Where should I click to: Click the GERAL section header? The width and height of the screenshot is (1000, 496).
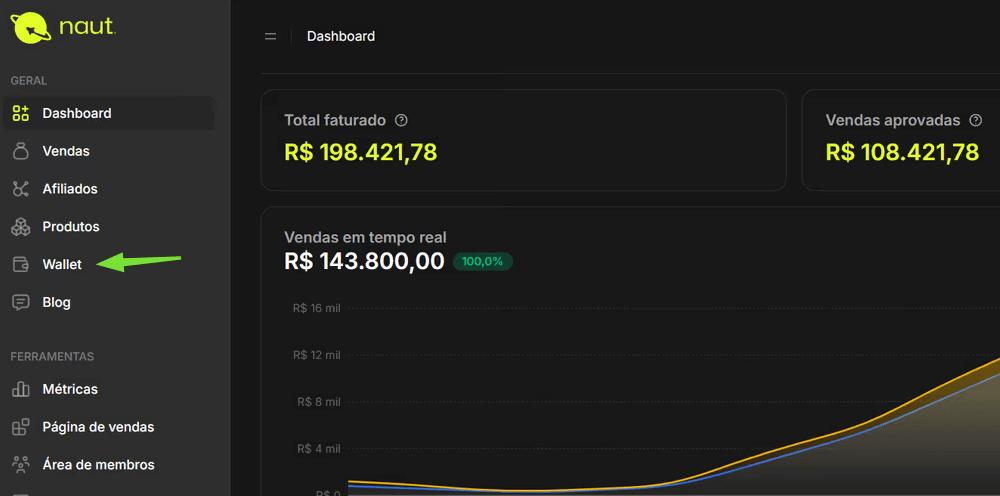[x=29, y=81]
